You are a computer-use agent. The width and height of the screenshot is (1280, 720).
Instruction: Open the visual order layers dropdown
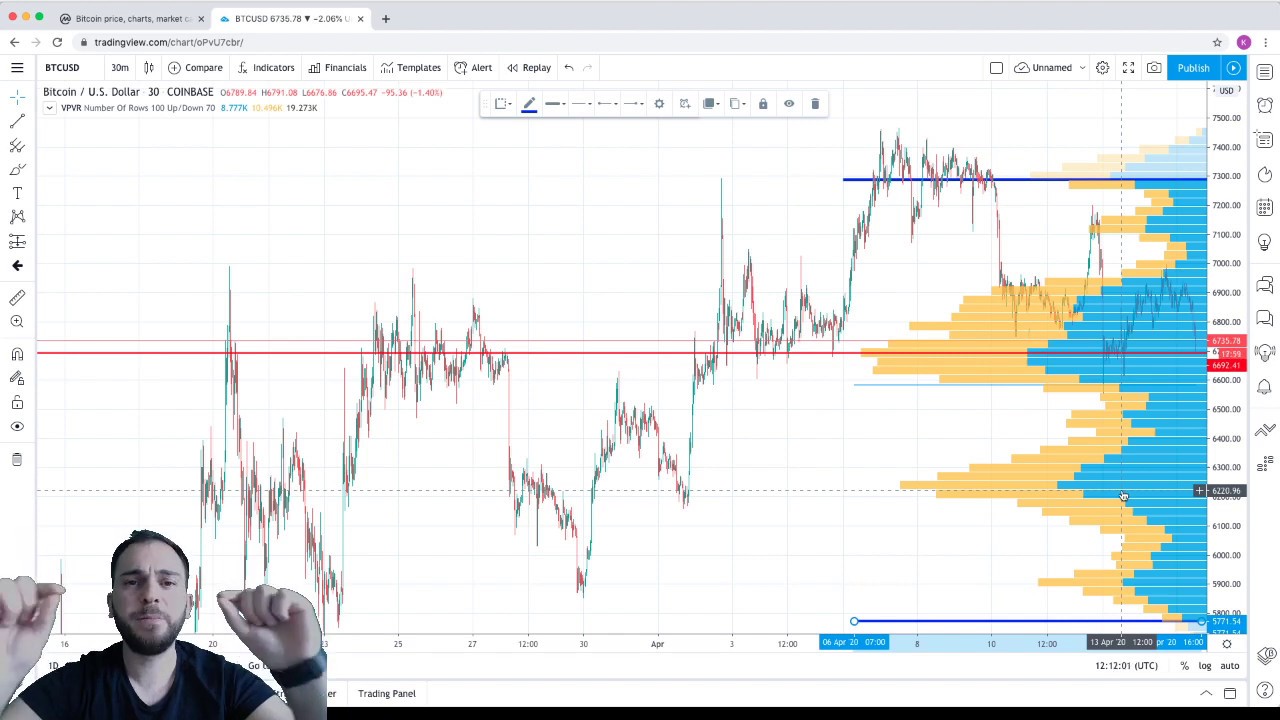click(x=711, y=103)
